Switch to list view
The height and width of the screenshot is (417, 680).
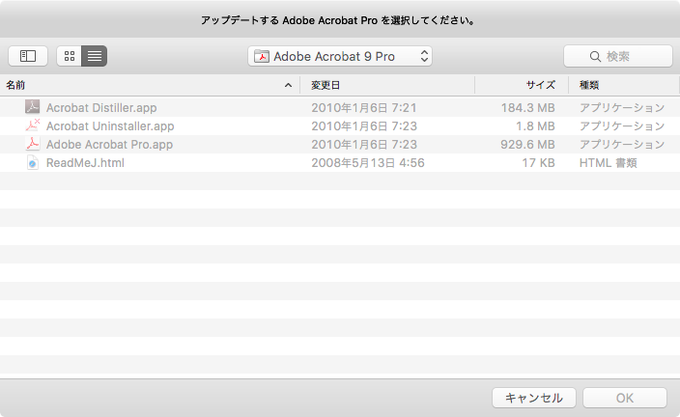(95, 56)
